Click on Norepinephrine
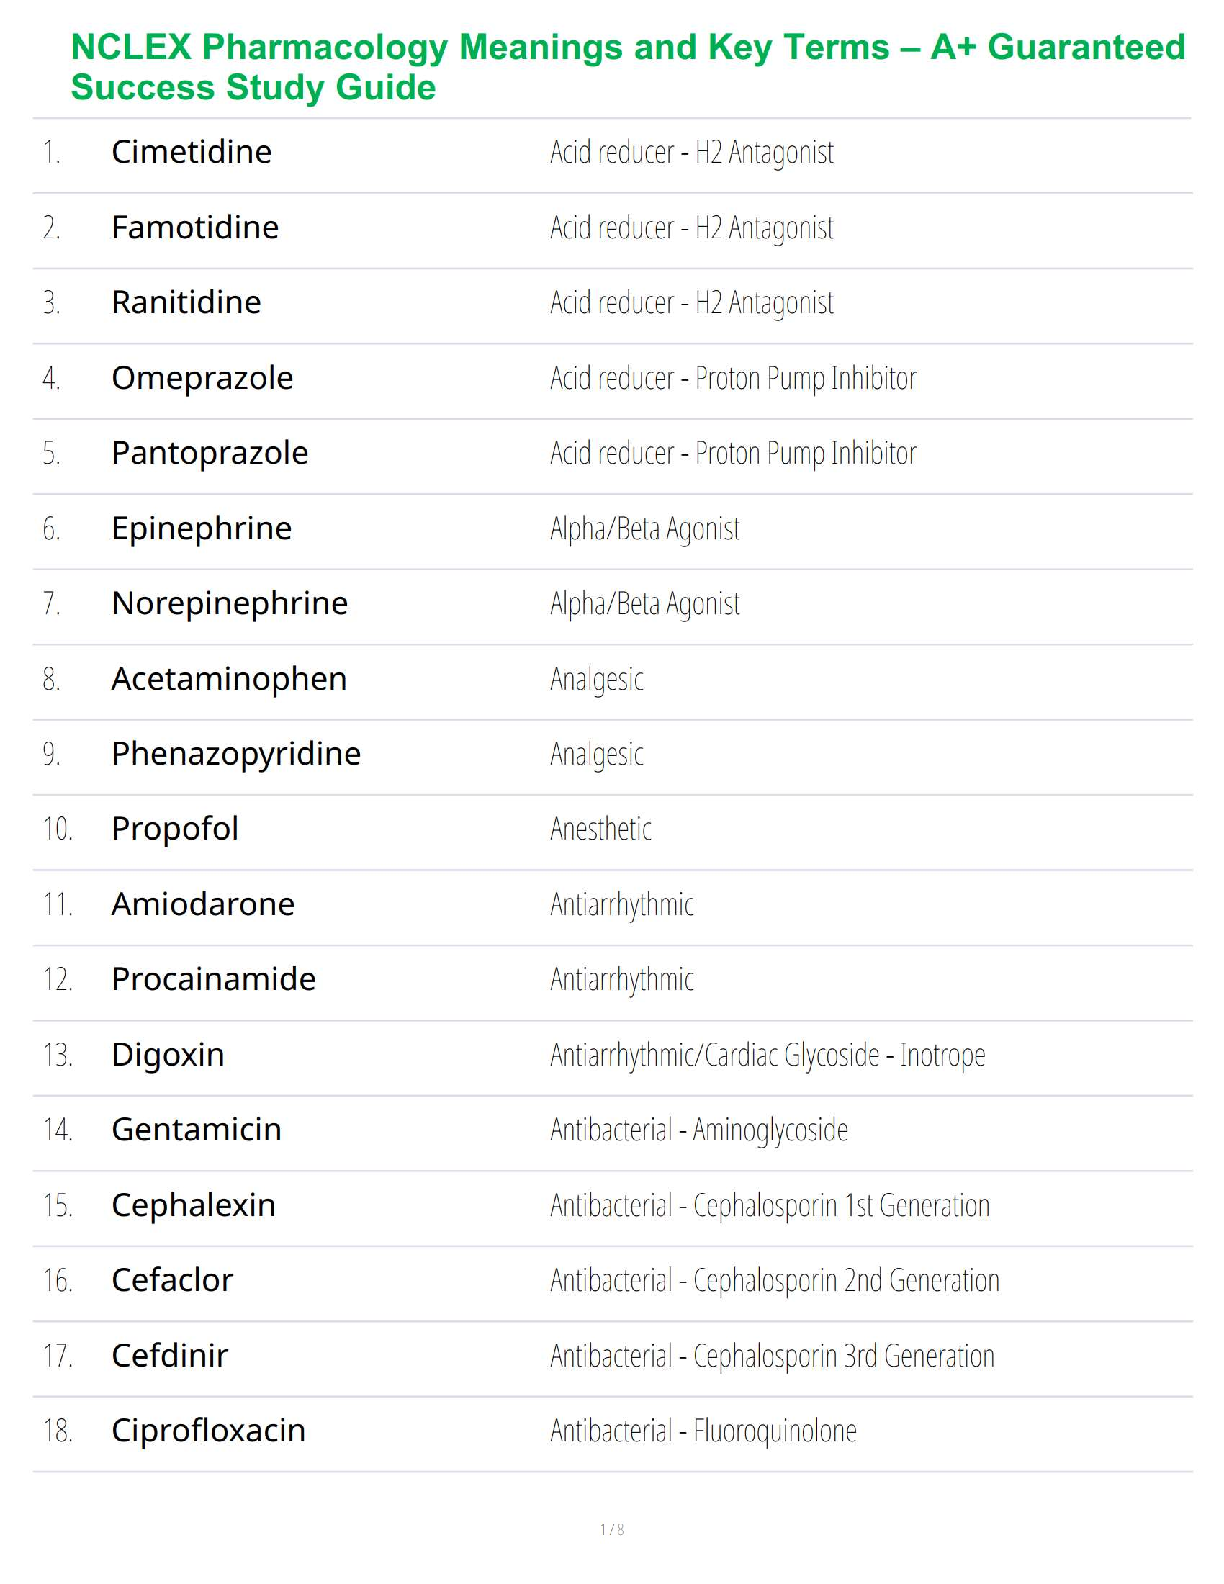The height and width of the screenshot is (1584, 1224). tap(229, 603)
